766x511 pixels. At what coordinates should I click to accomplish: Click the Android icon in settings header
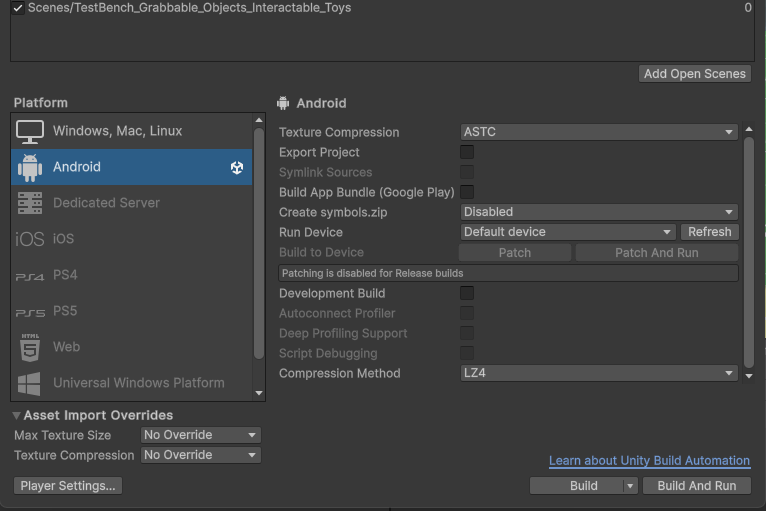point(283,103)
